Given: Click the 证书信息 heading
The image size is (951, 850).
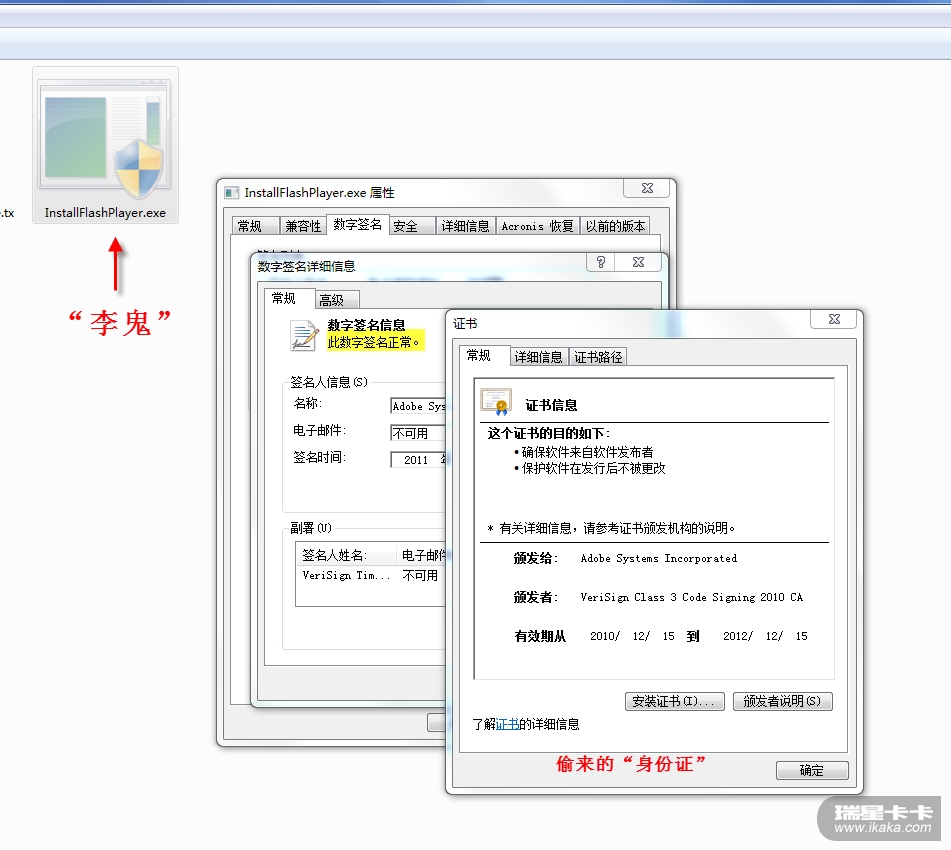Looking at the screenshot, I should 551,405.
